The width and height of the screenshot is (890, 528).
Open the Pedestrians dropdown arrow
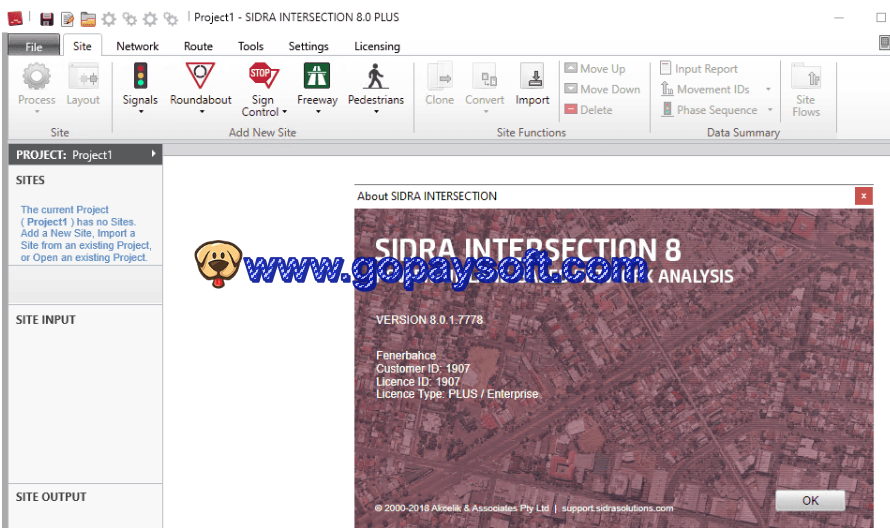(376, 112)
